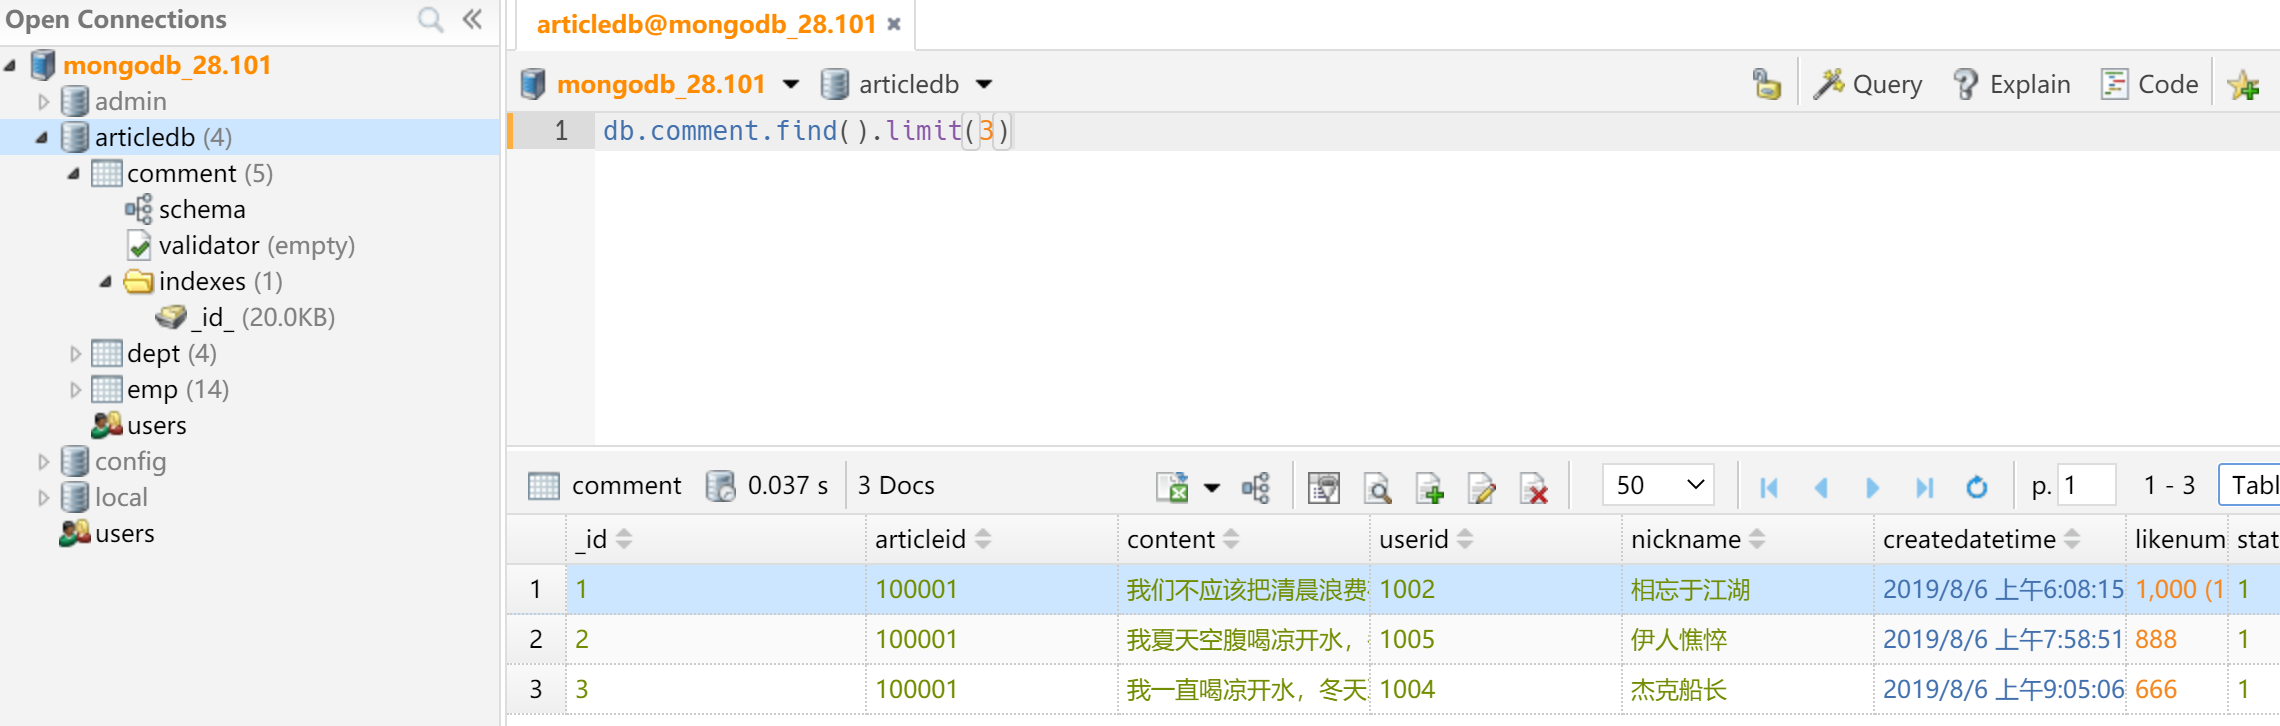
Task: Refresh the query results
Action: 1976,487
